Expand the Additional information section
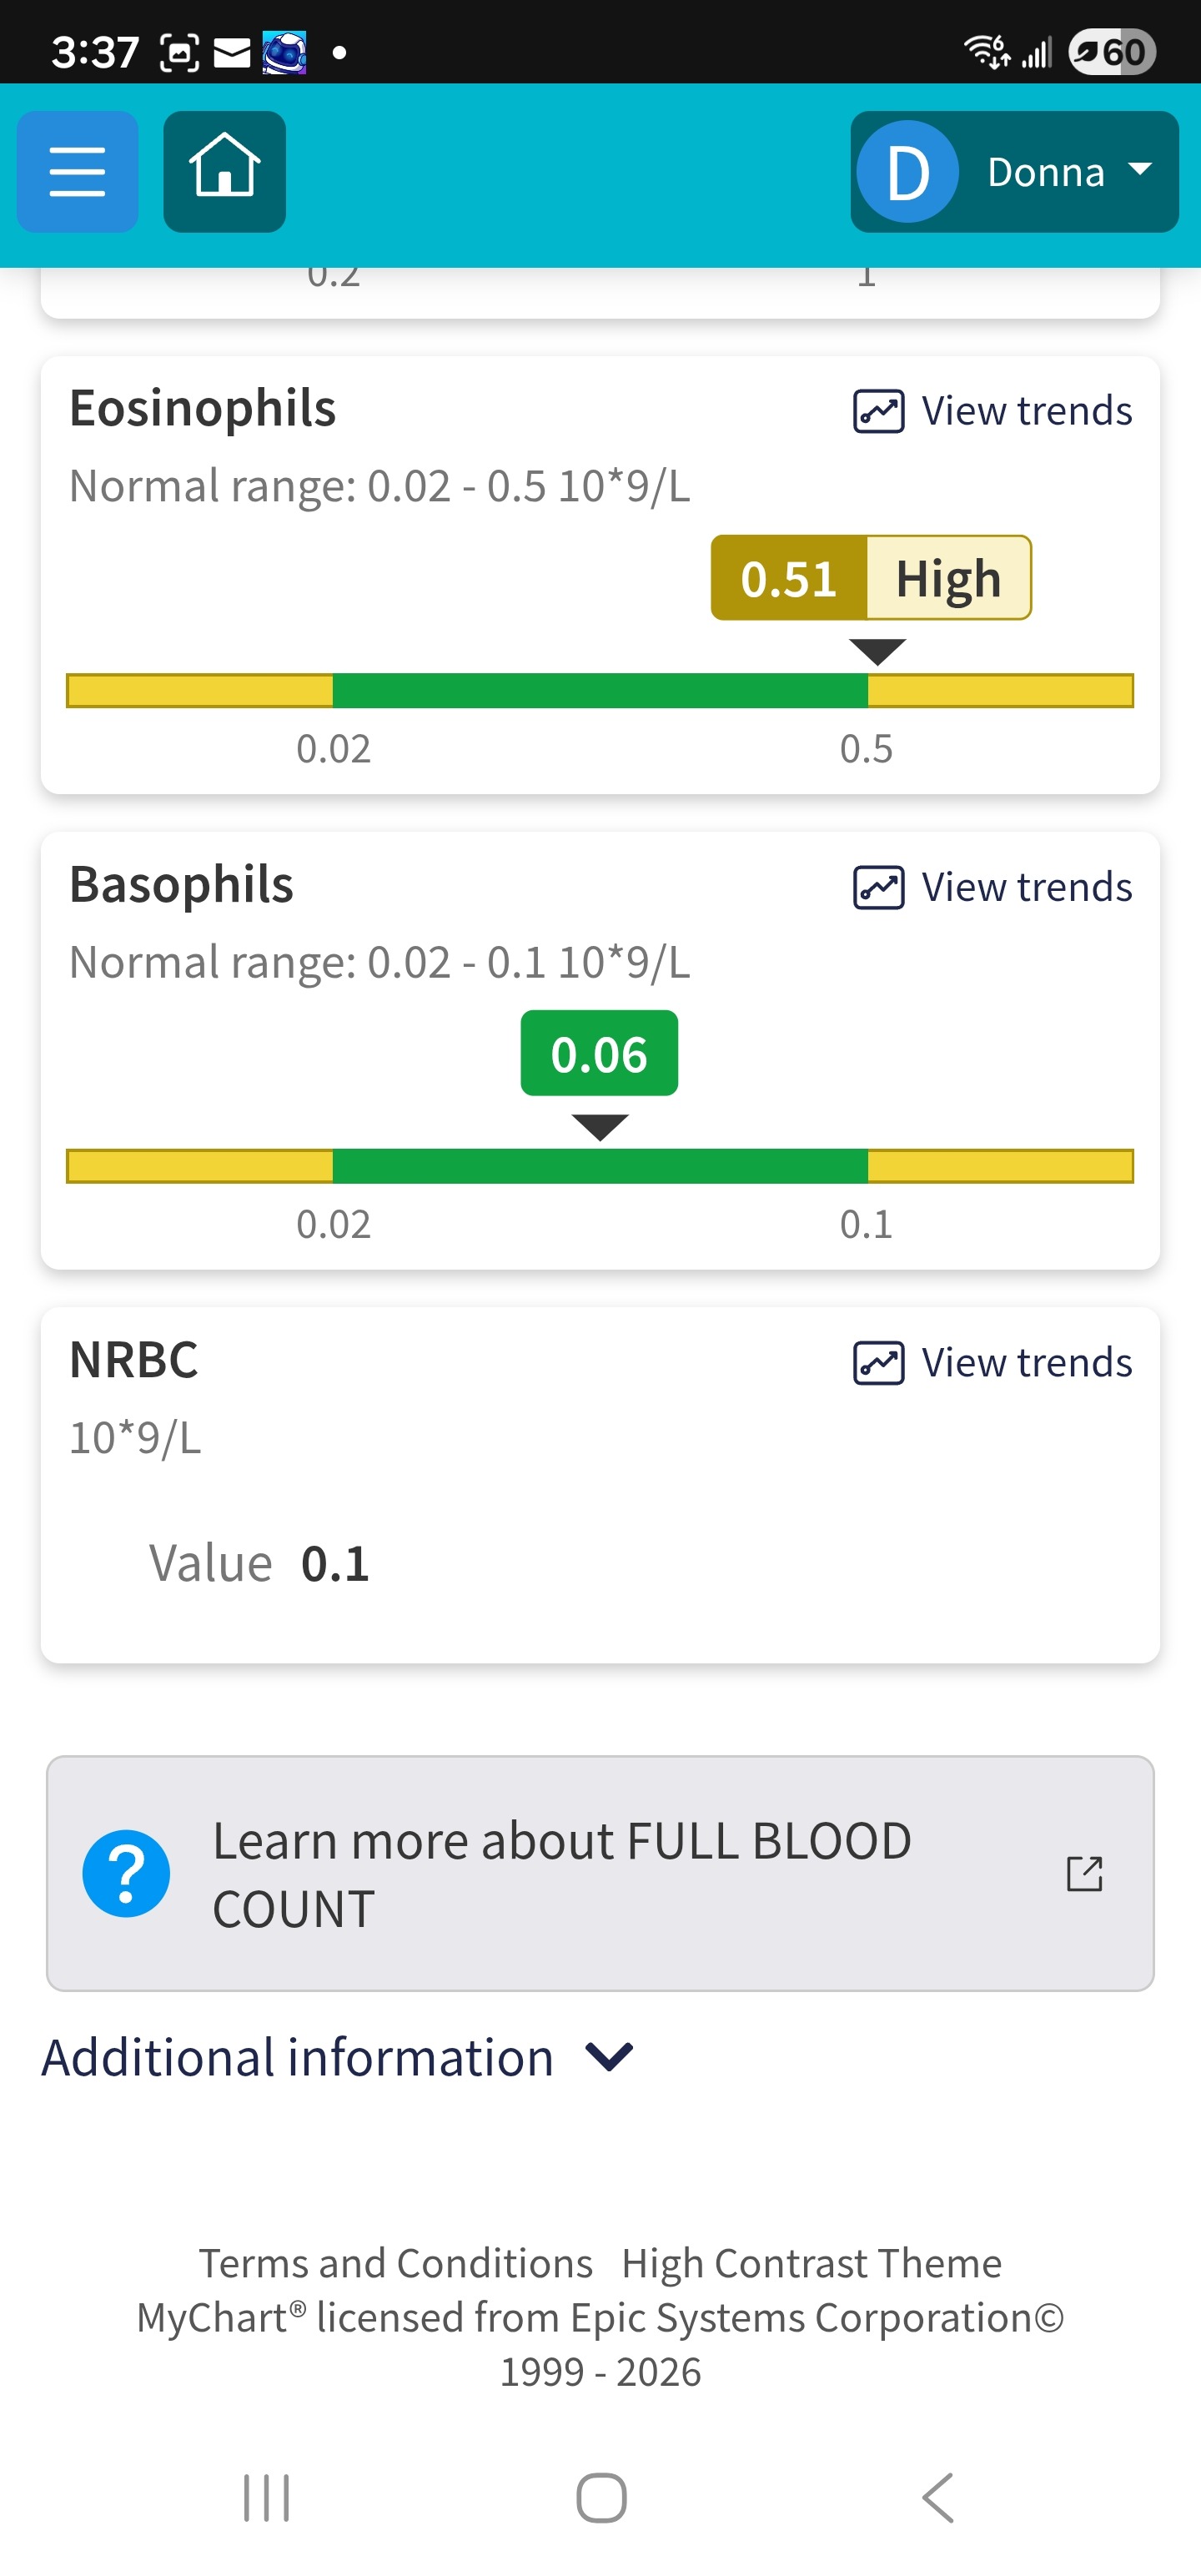 click(x=298, y=2058)
